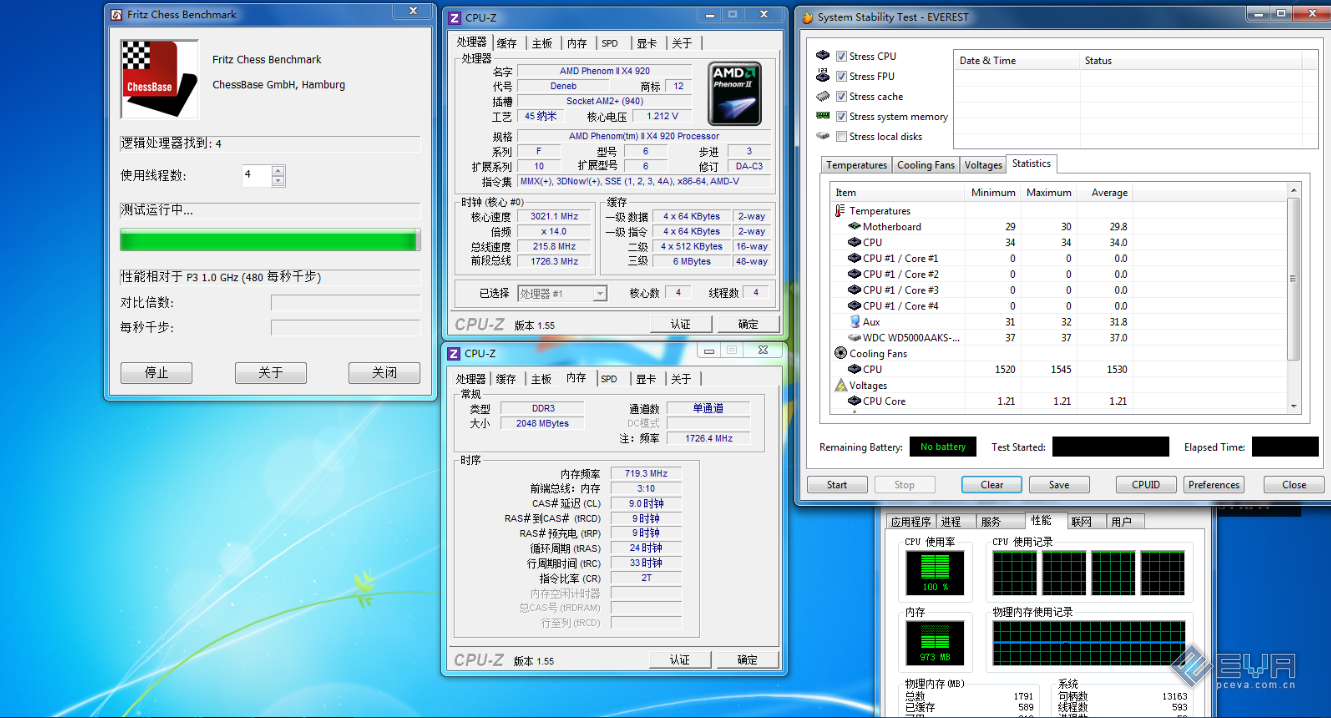Click the Temperatures thermometer icon in list
The width and height of the screenshot is (1331, 718).
[x=840, y=211]
